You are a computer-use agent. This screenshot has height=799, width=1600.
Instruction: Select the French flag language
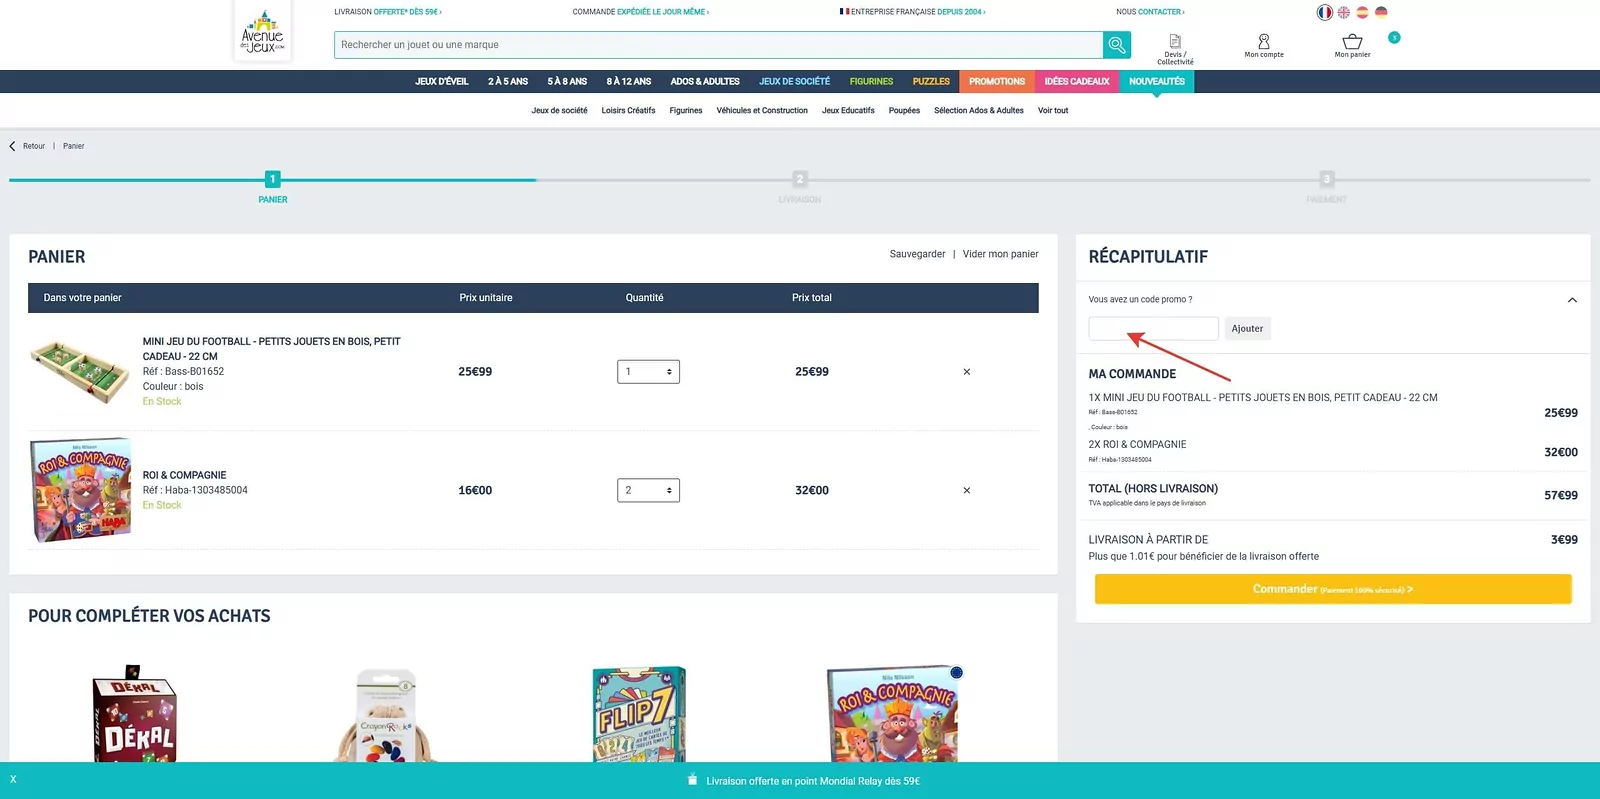click(x=1325, y=12)
